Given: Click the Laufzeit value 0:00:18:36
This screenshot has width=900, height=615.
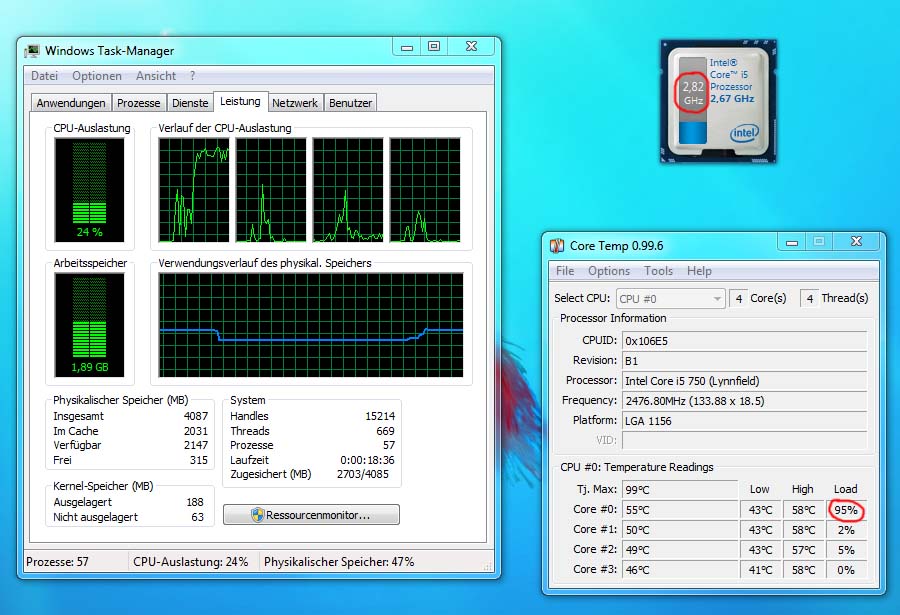Looking at the screenshot, I should [367, 460].
